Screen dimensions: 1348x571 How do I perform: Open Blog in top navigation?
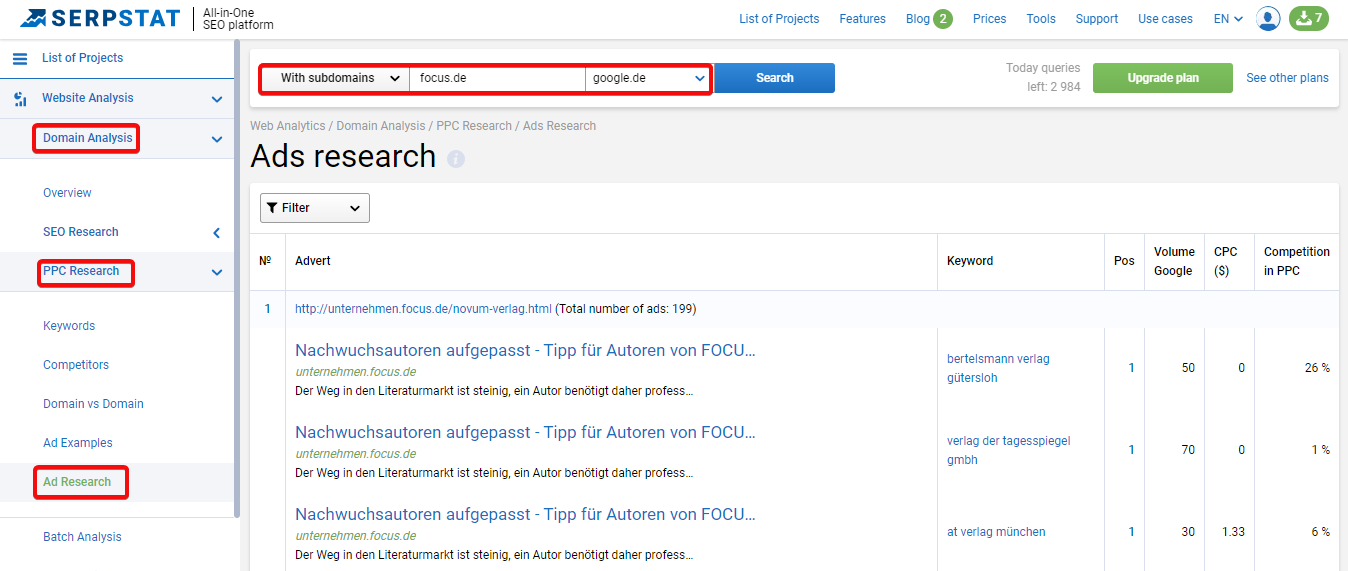(x=917, y=18)
